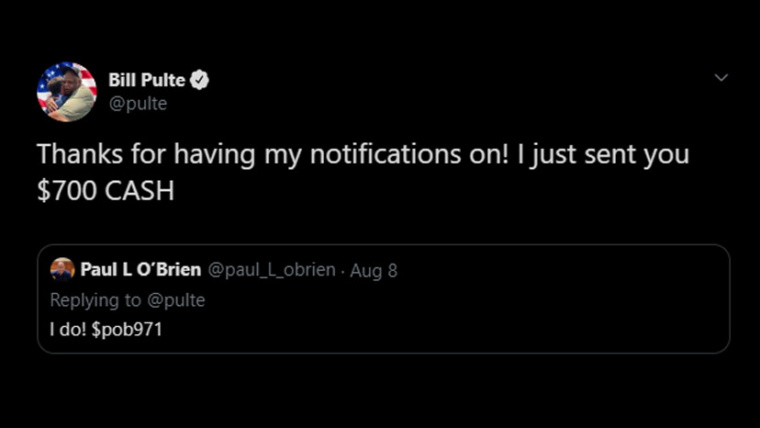Click the "$700 CASH" text
The width and height of the screenshot is (760, 428).
(x=105, y=190)
